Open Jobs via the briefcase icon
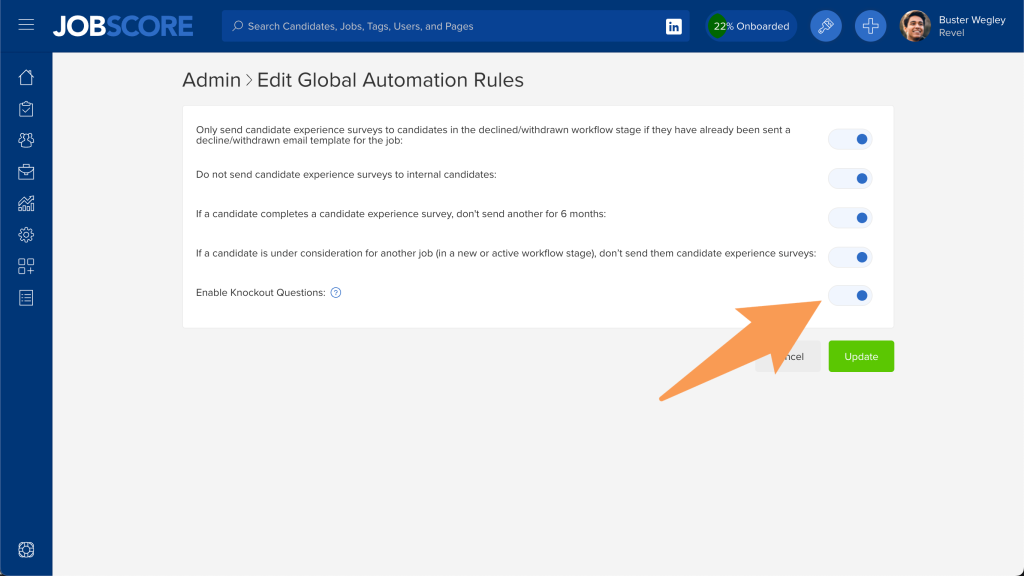This screenshot has height=576, width=1024. (26, 172)
